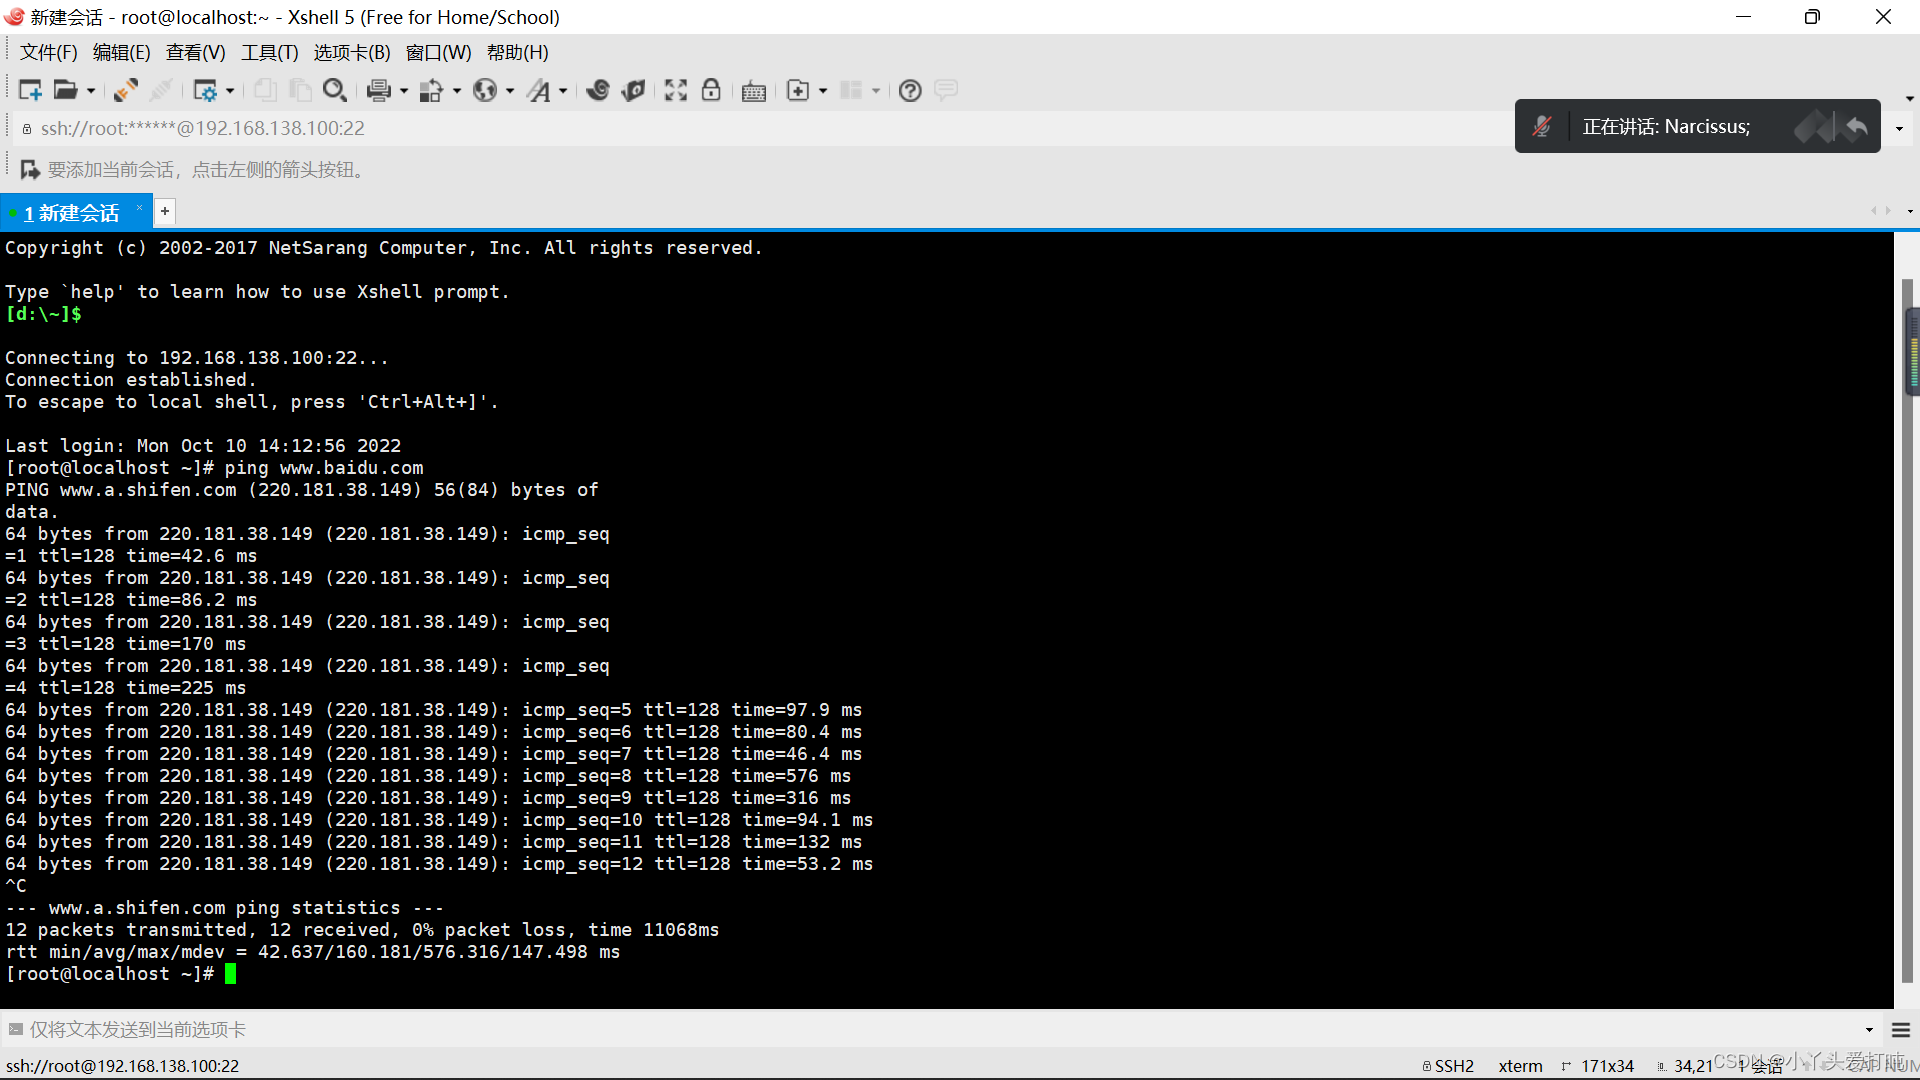Open the 帮助(H) menu
Image resolution: width=1920 pixels, height=1080 pixels.
517,53
